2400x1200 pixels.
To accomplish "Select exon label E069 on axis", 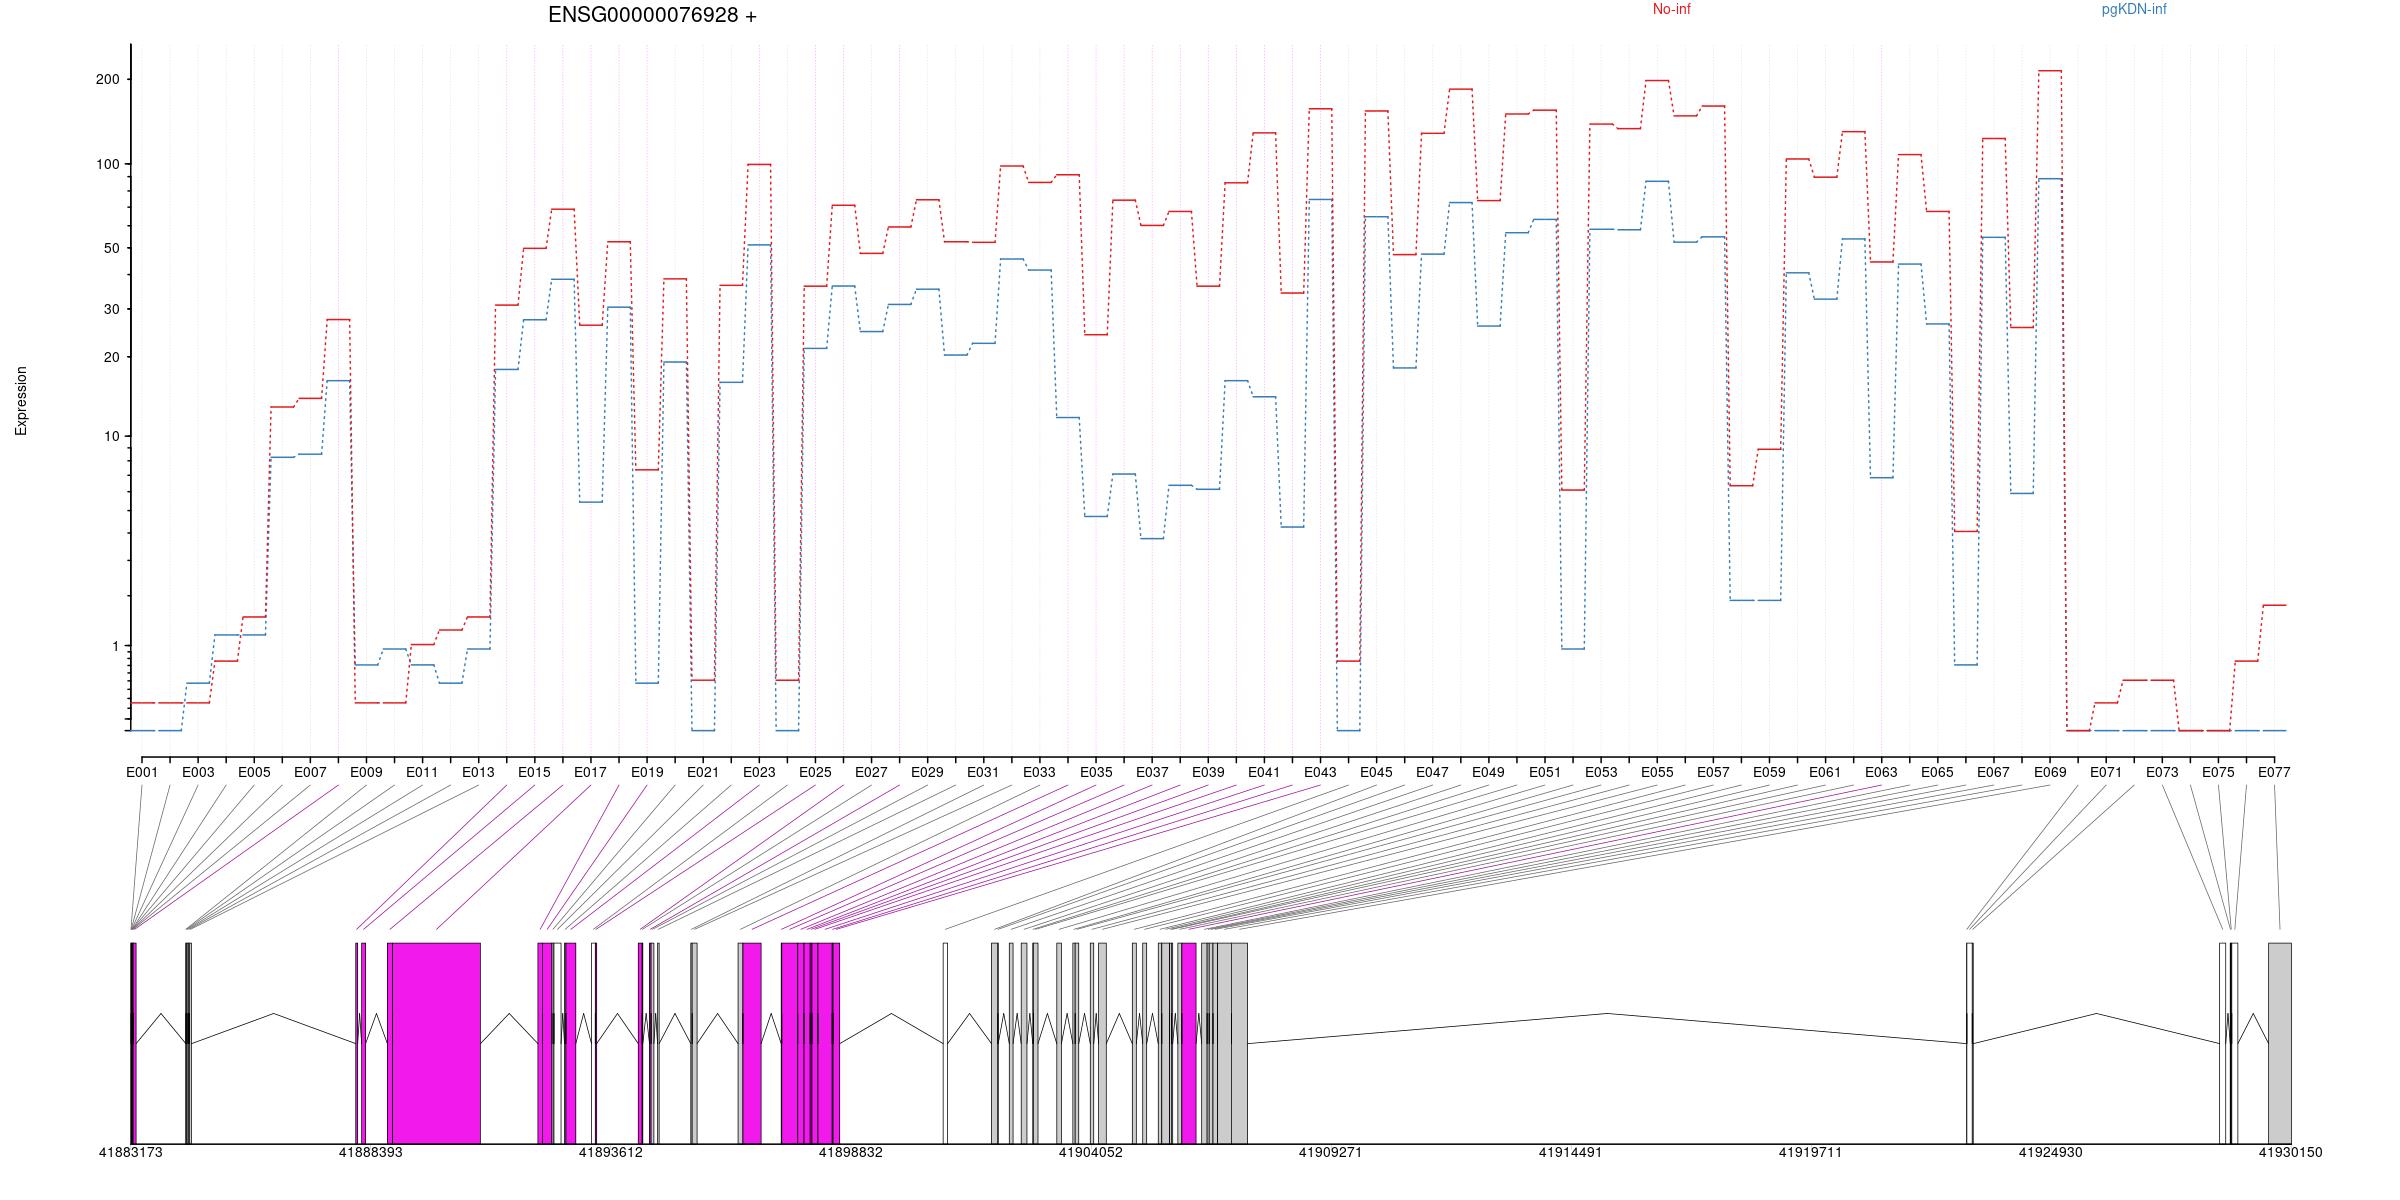I will coord(2050,772).
